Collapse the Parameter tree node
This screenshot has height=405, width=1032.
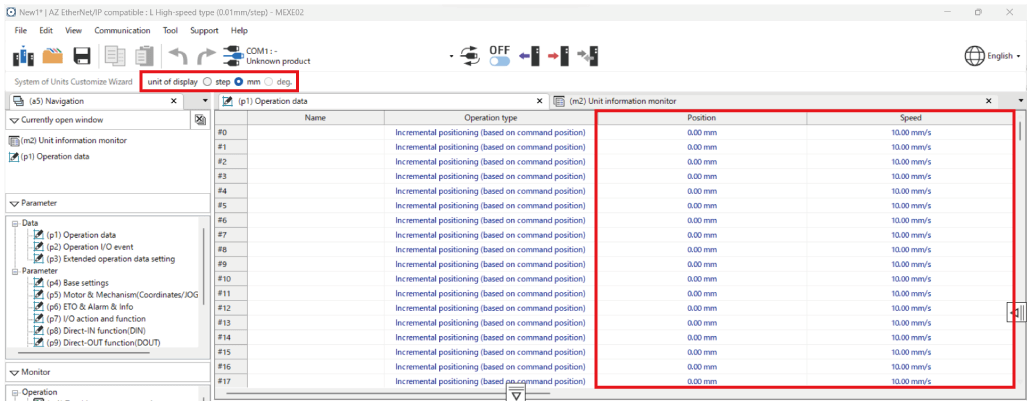point(16,271)
